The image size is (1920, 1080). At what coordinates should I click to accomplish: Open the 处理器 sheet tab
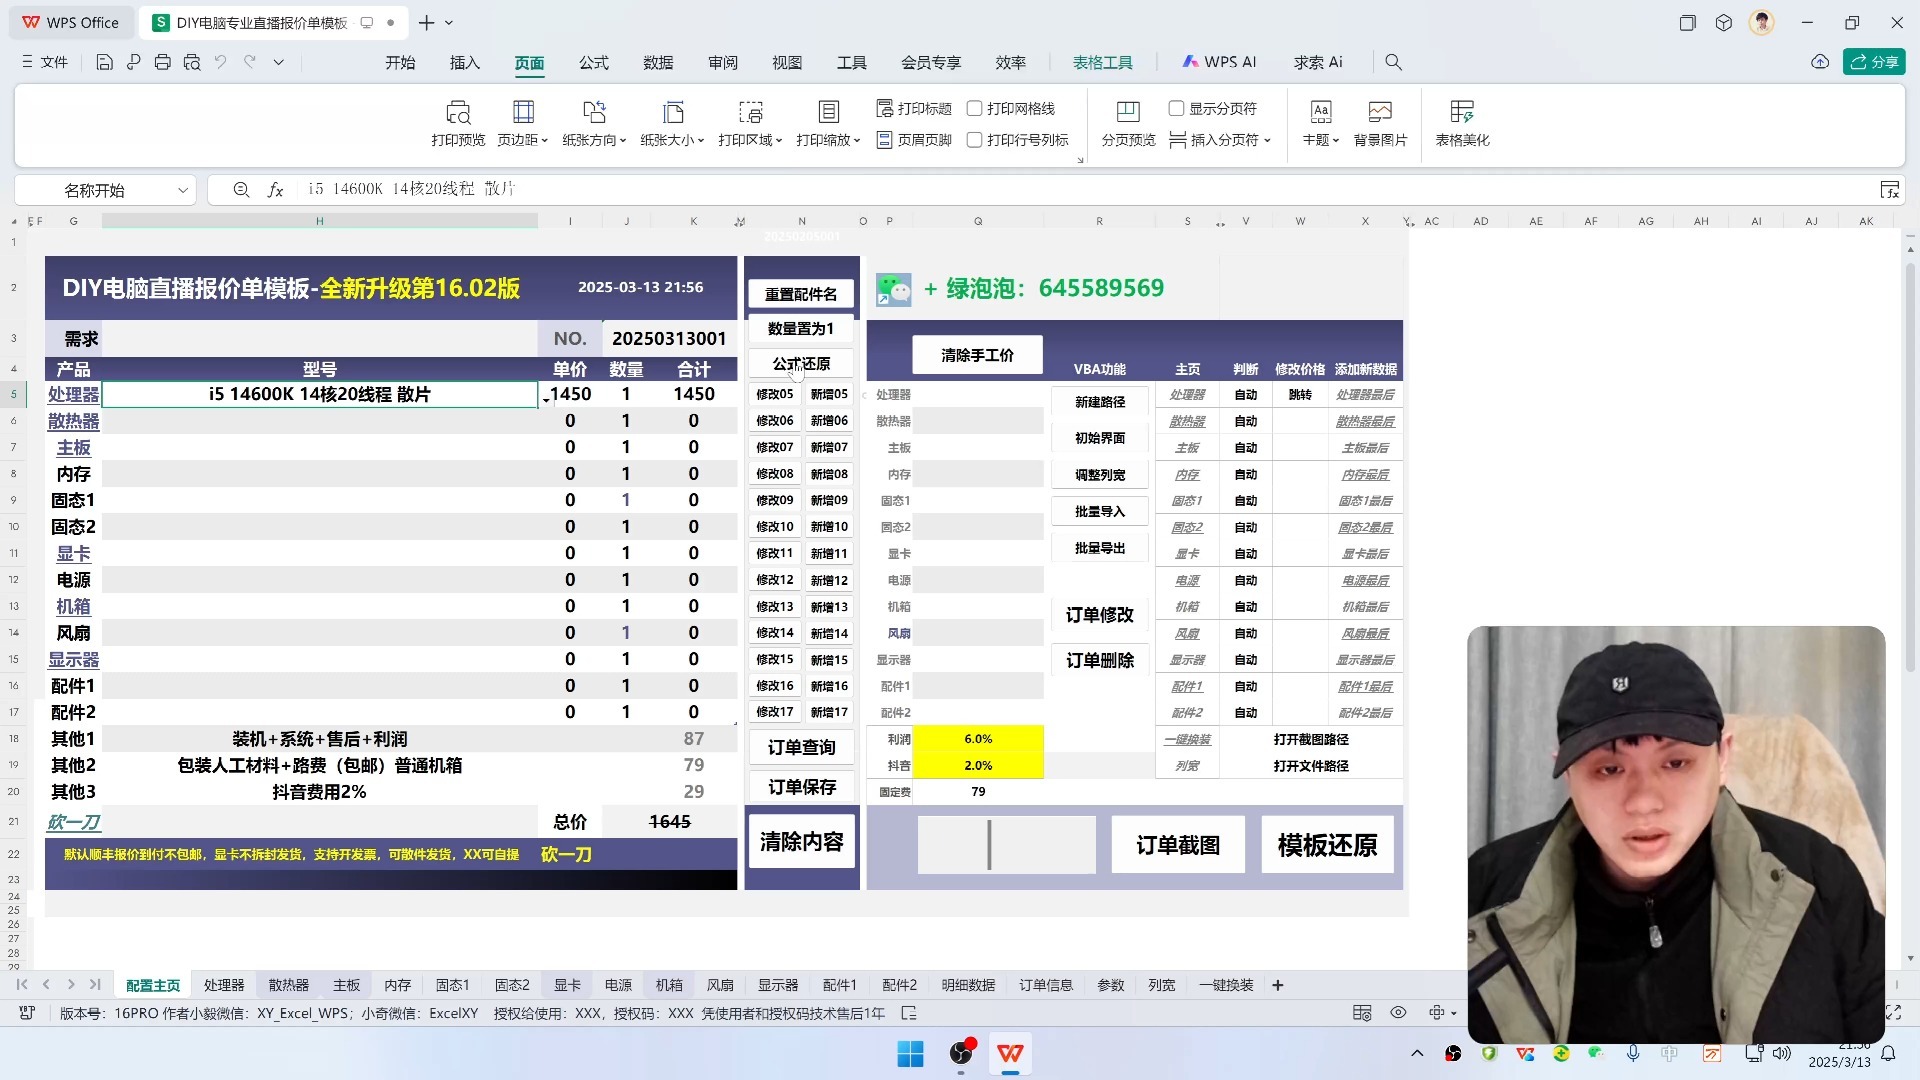(223, 985)
